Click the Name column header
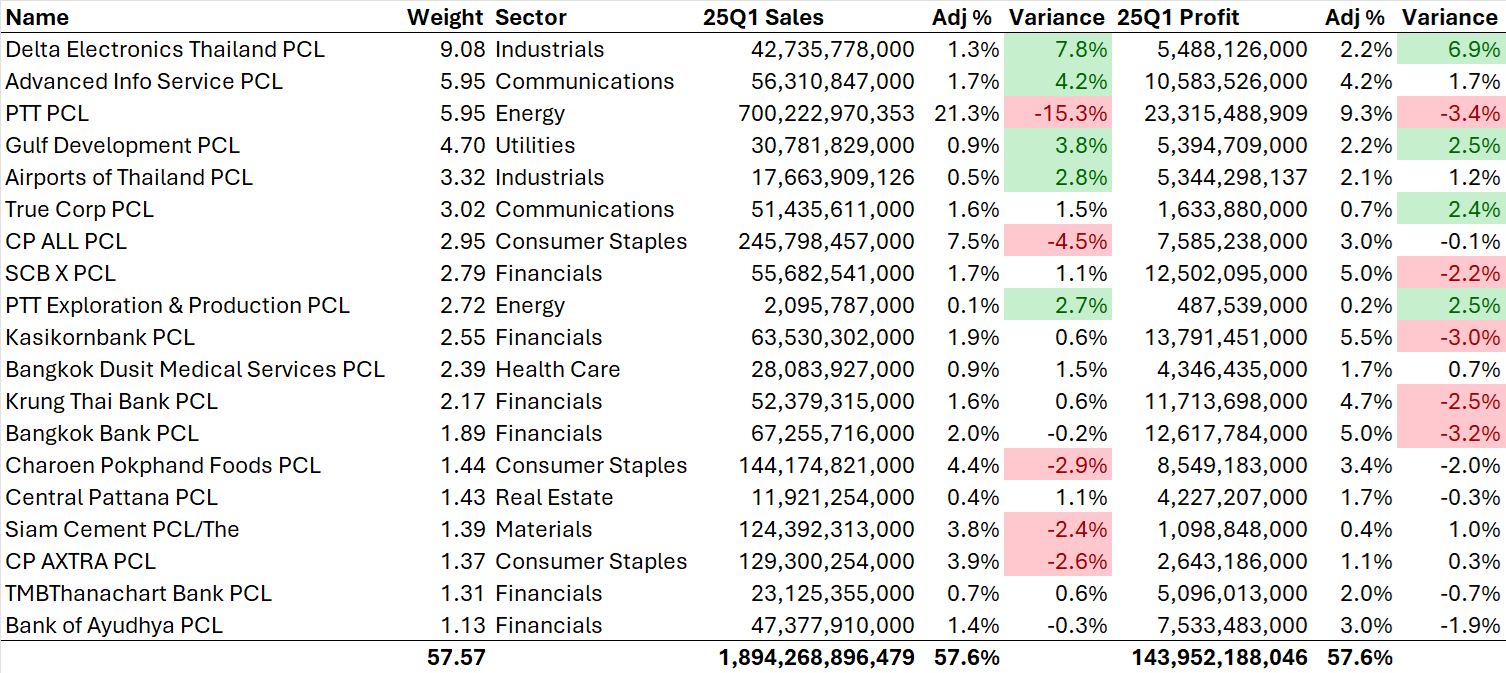This screenshot has width=1506, height=673. (38, 17)
